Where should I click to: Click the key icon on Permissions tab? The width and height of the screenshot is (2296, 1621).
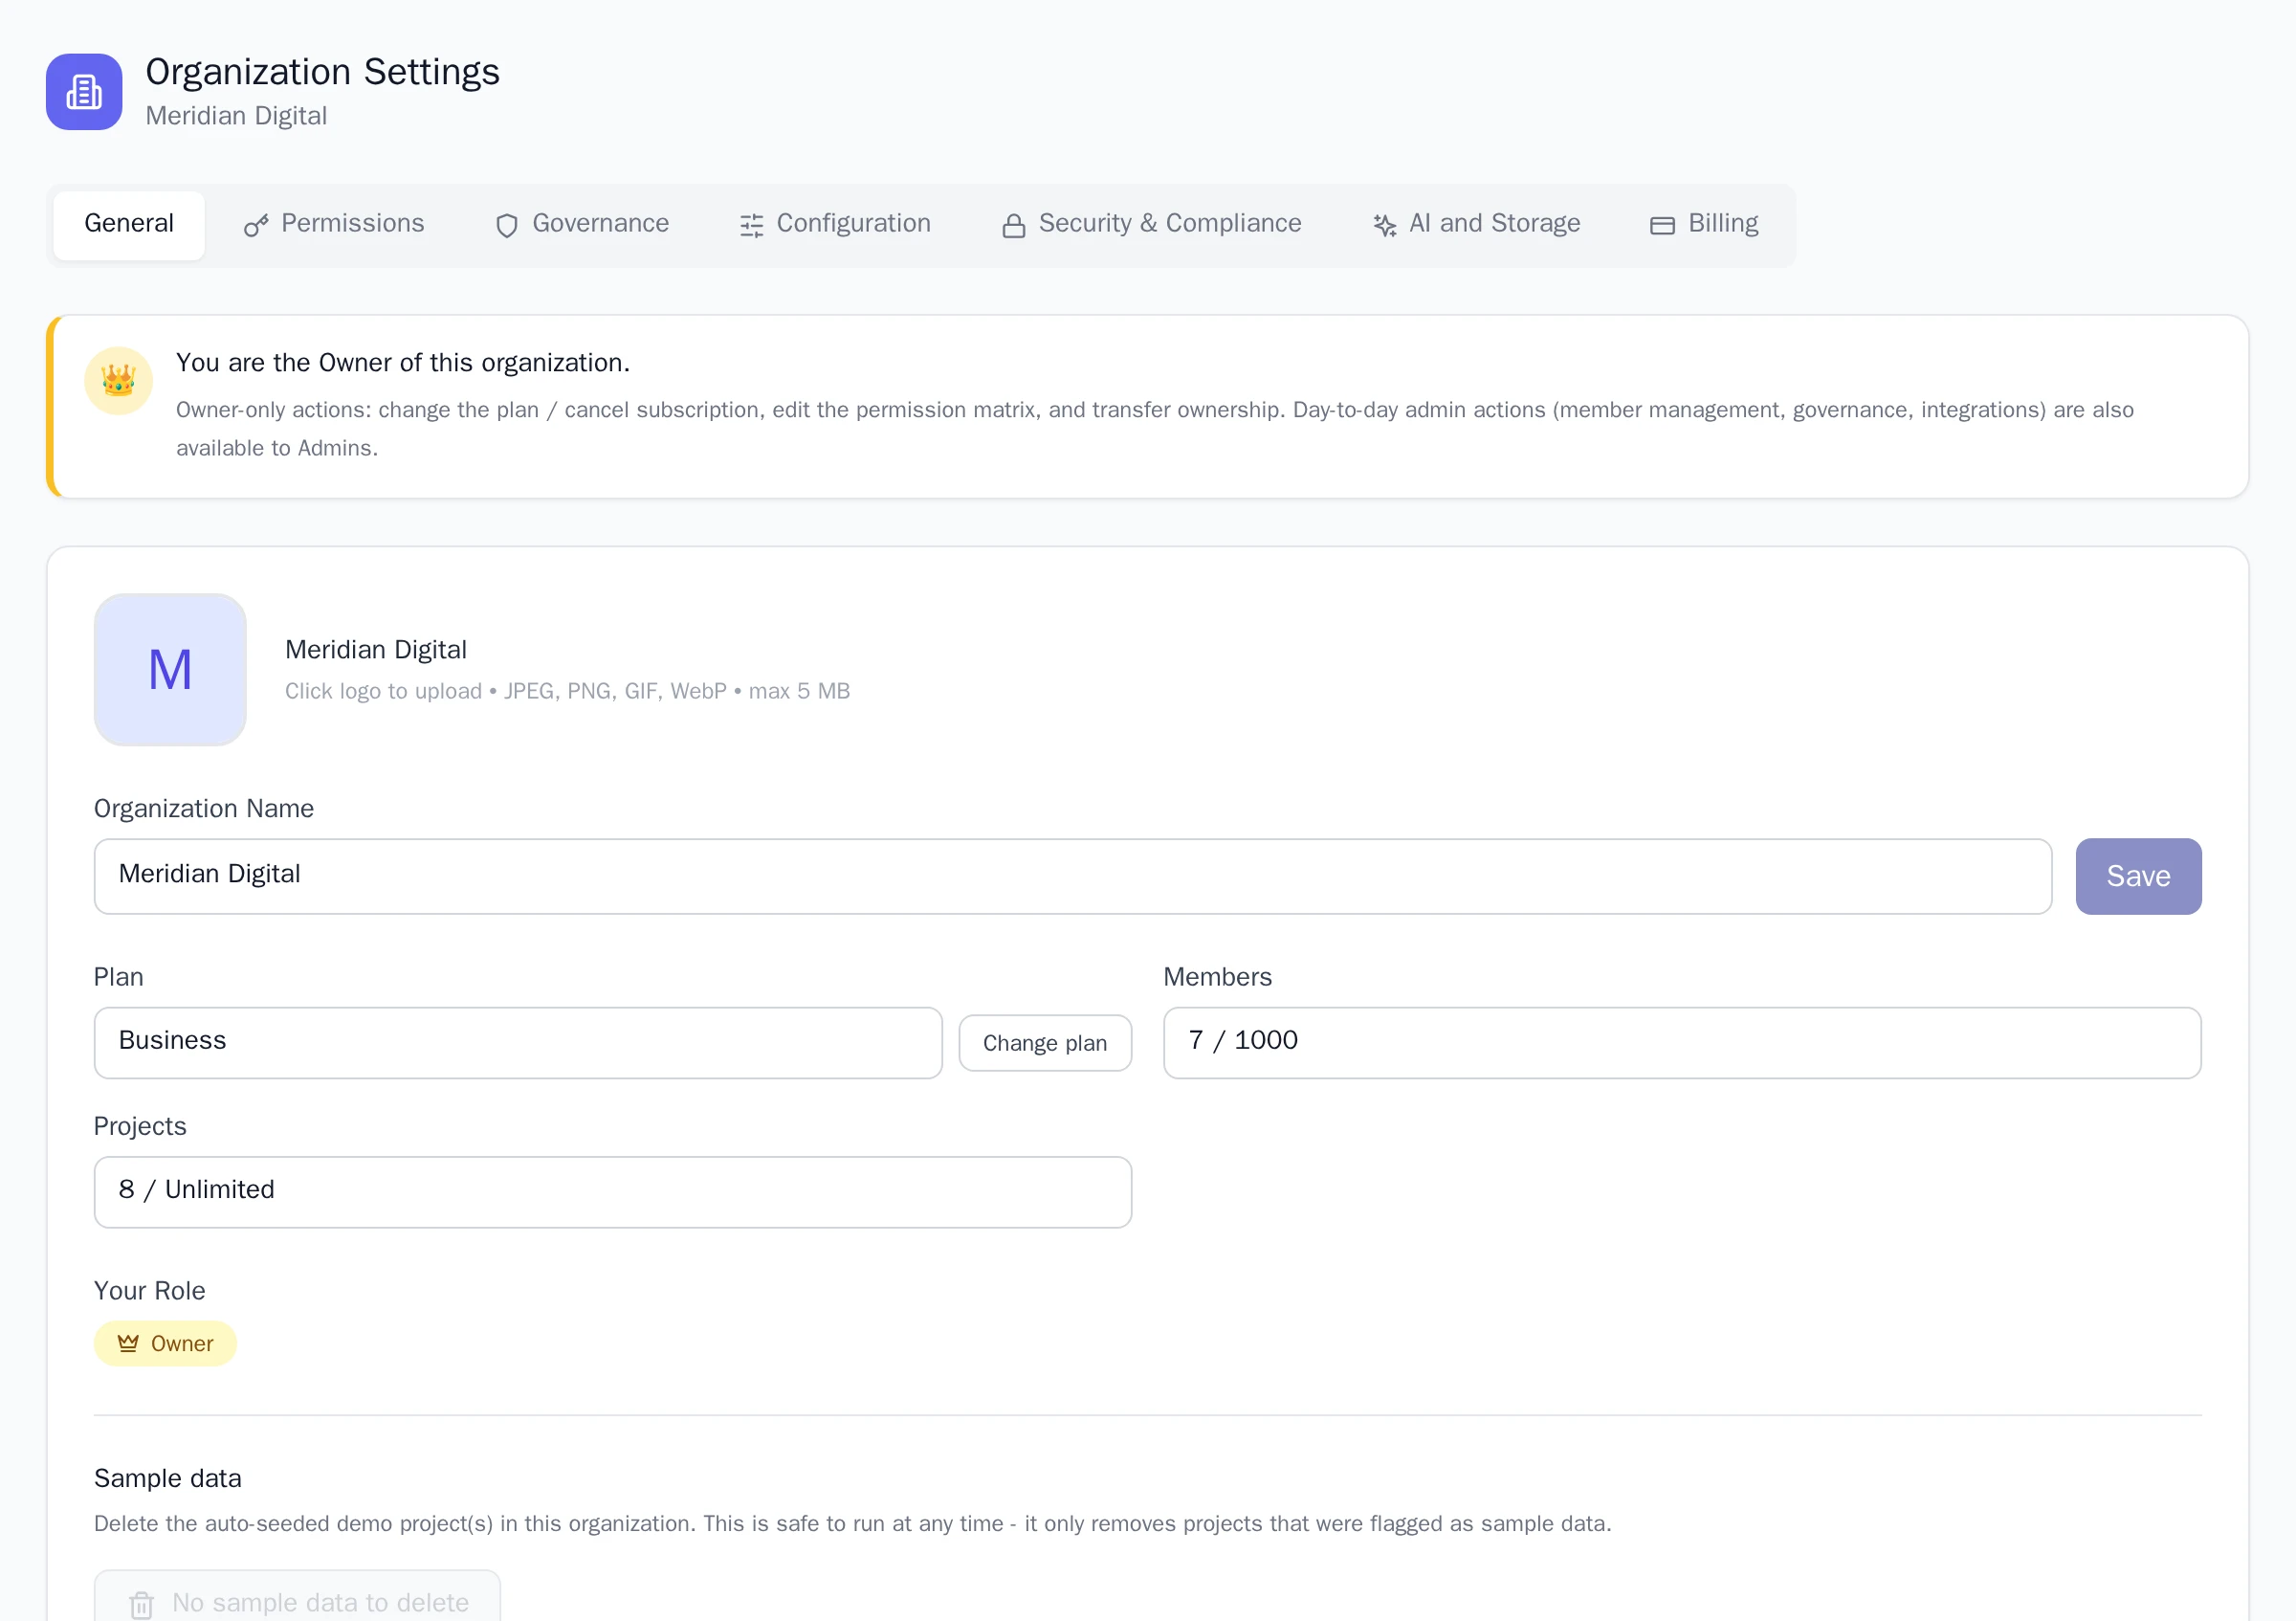pyautogui.click(x=256, y=226)
